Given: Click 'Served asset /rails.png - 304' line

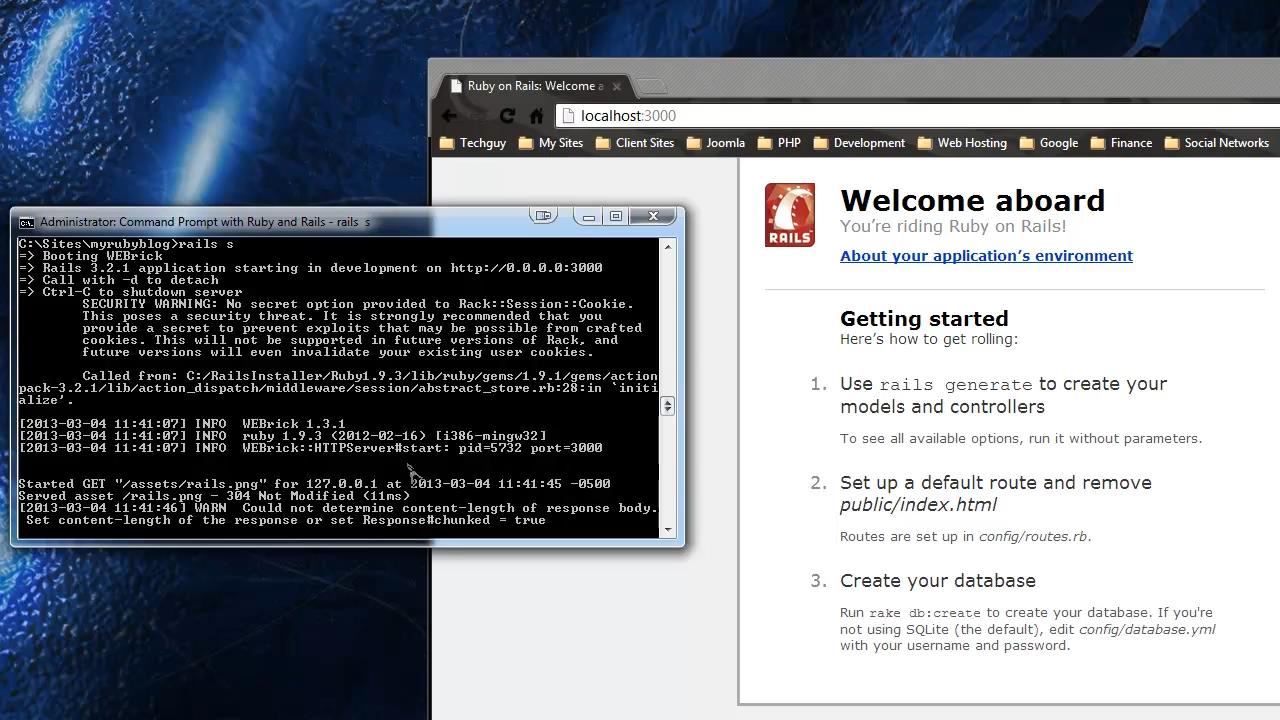Looking at the screenshot, I should (214, 496).
